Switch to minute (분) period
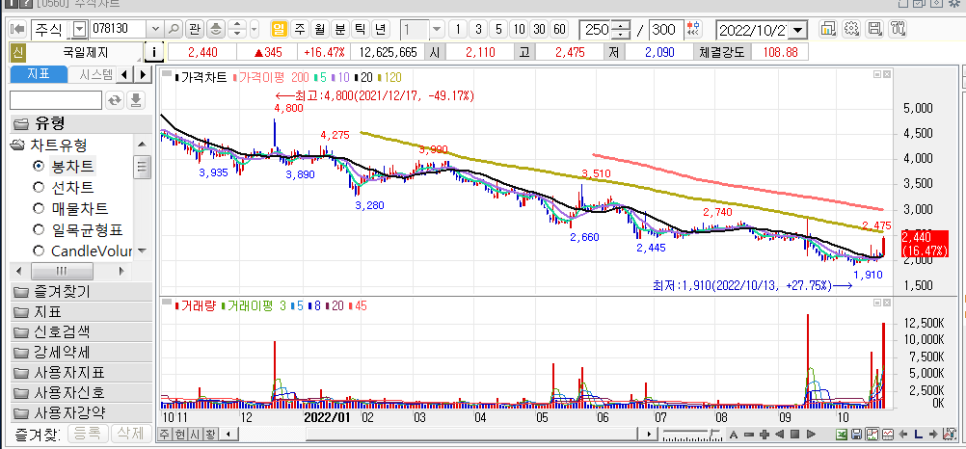 click(x=340, y=29)
